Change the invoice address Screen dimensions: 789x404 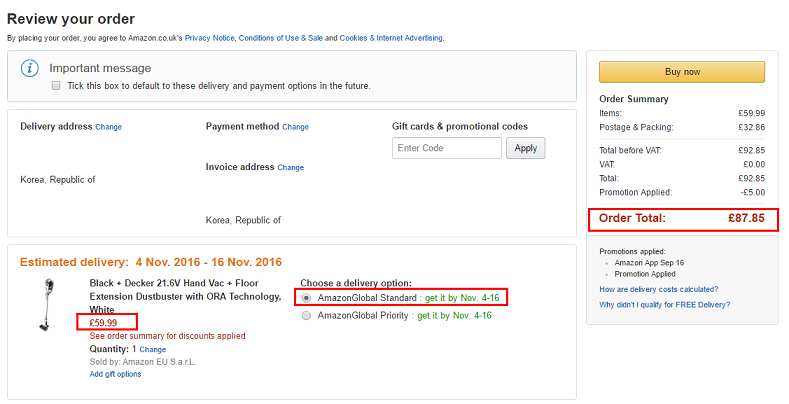(290, 167)
